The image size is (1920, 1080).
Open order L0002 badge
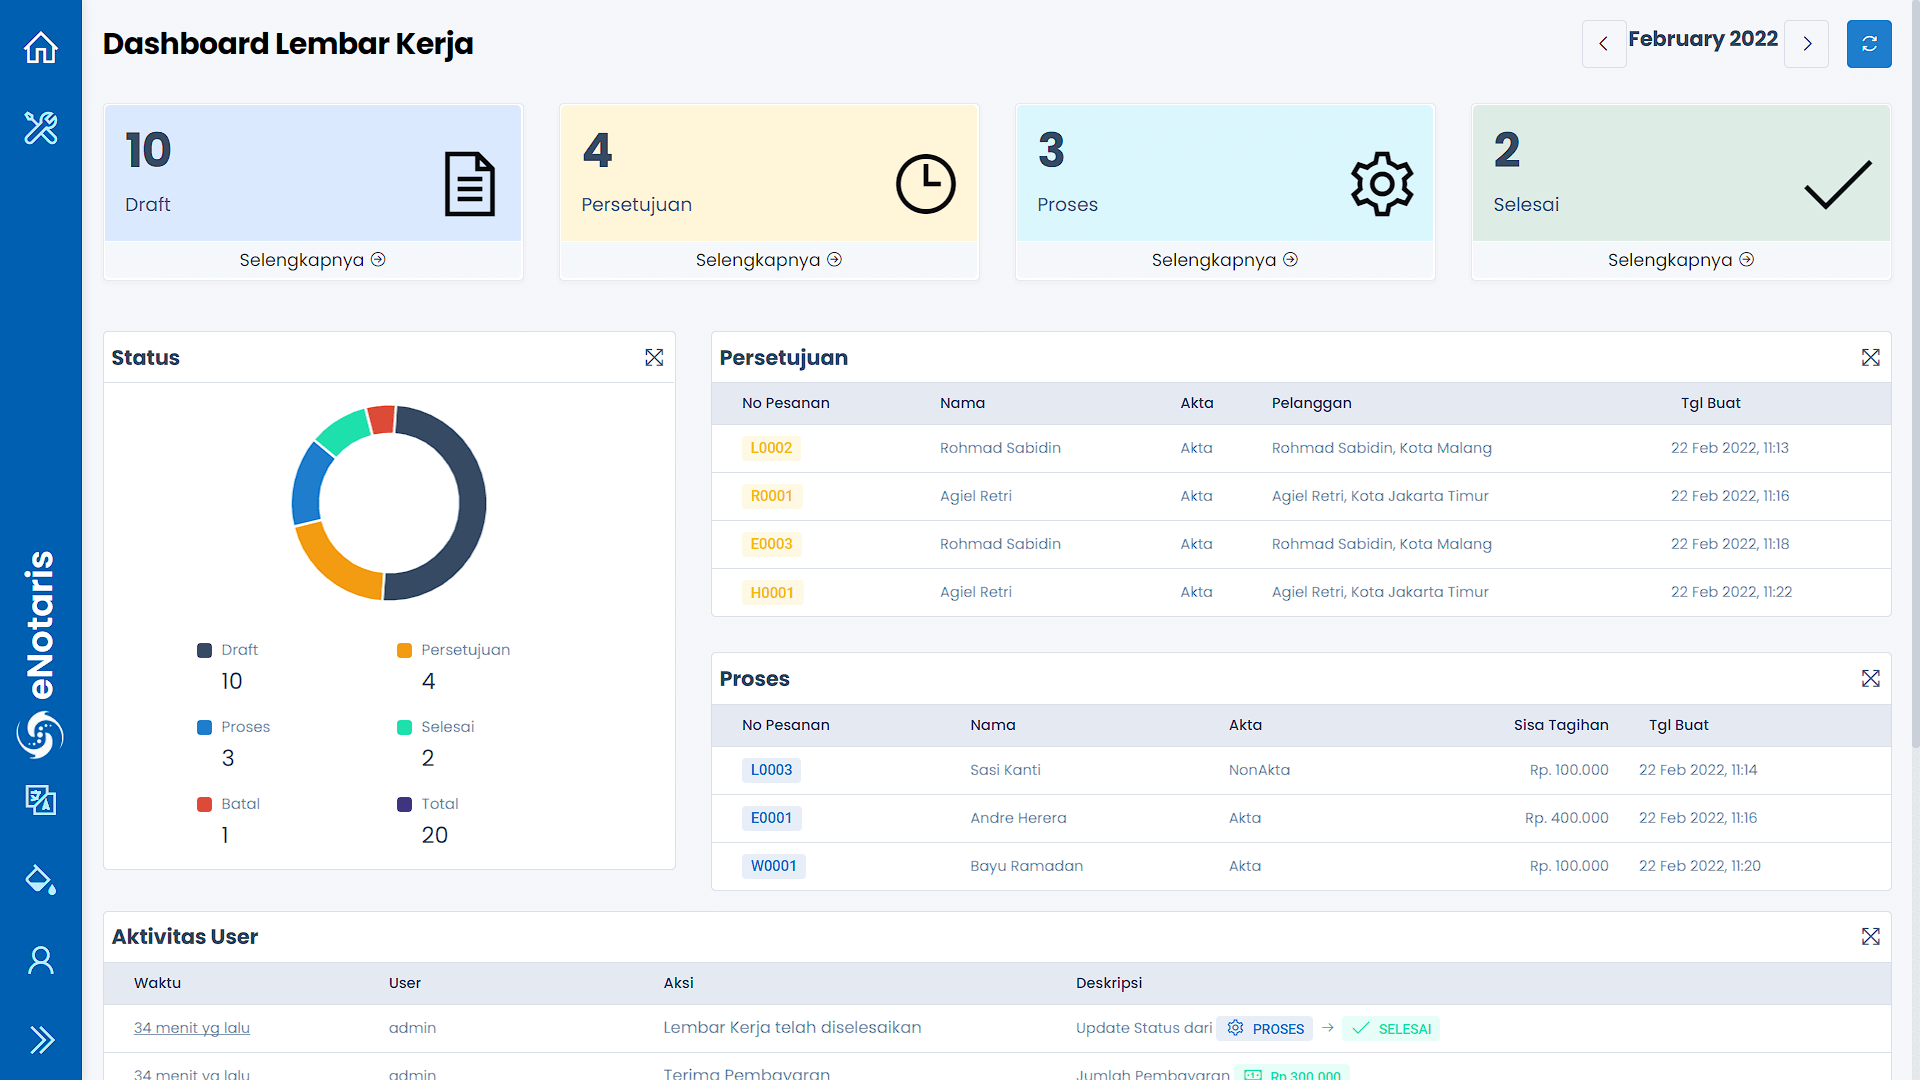771,448
